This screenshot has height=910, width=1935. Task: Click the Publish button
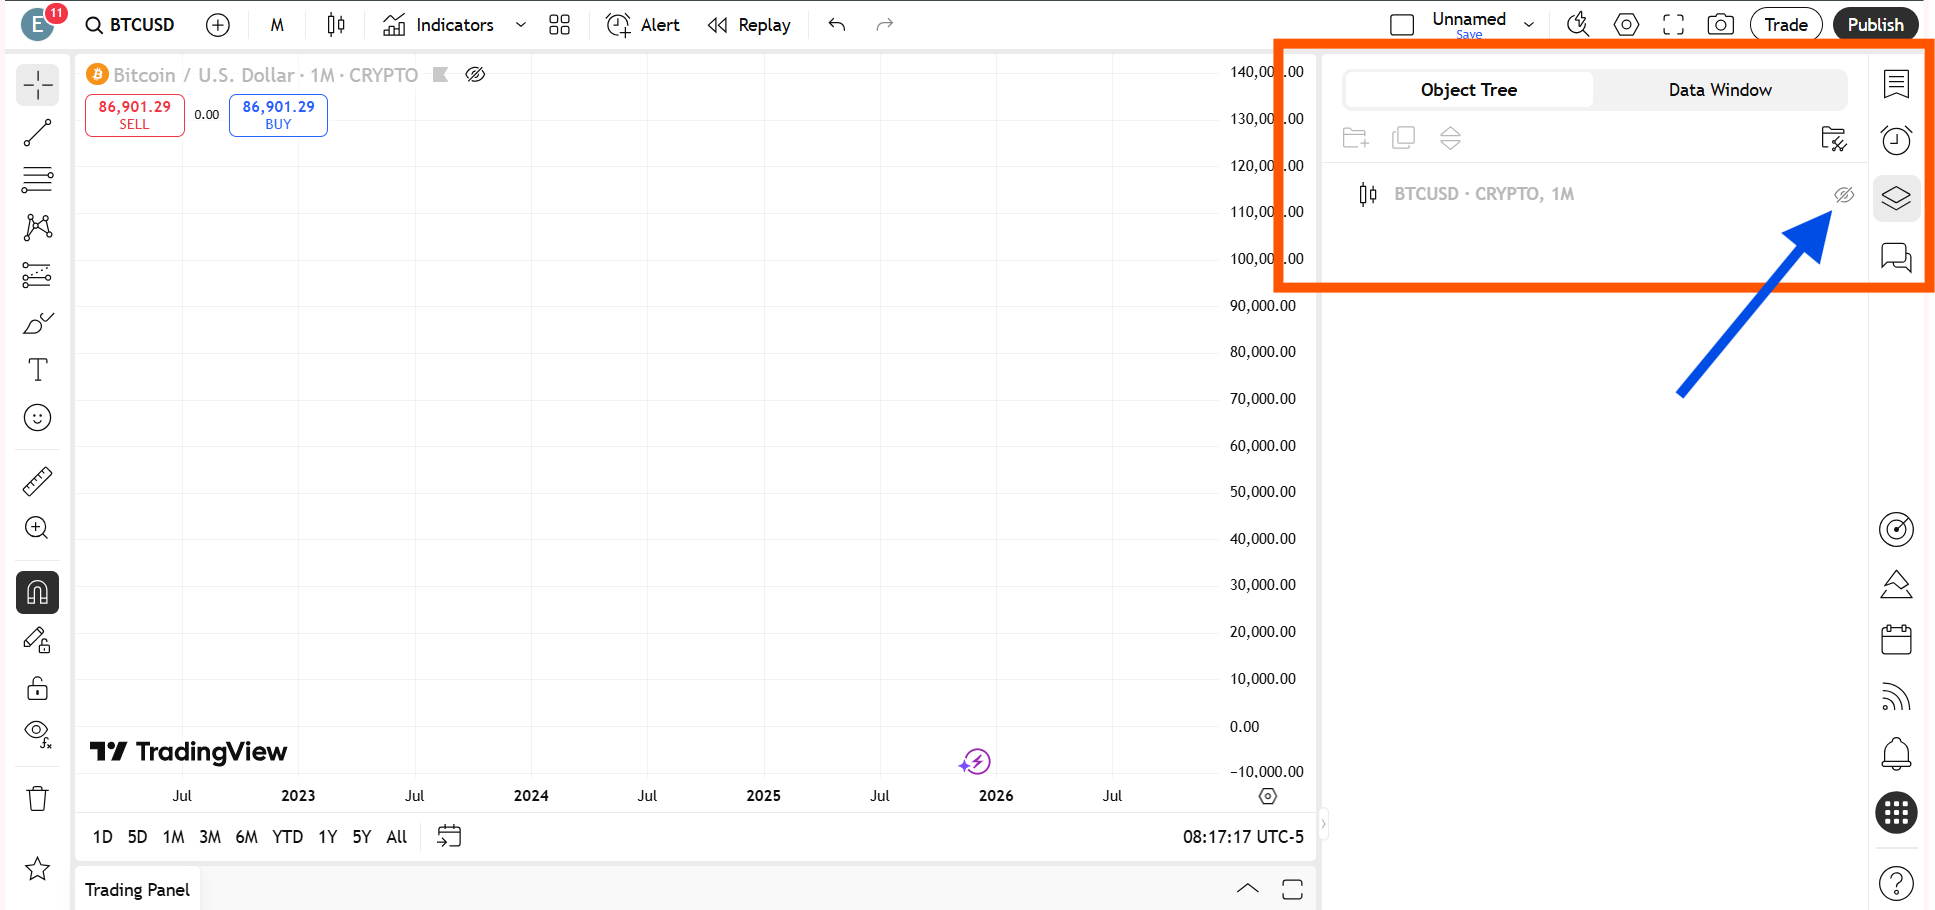pyautogui.click(x=1875, y=24)
